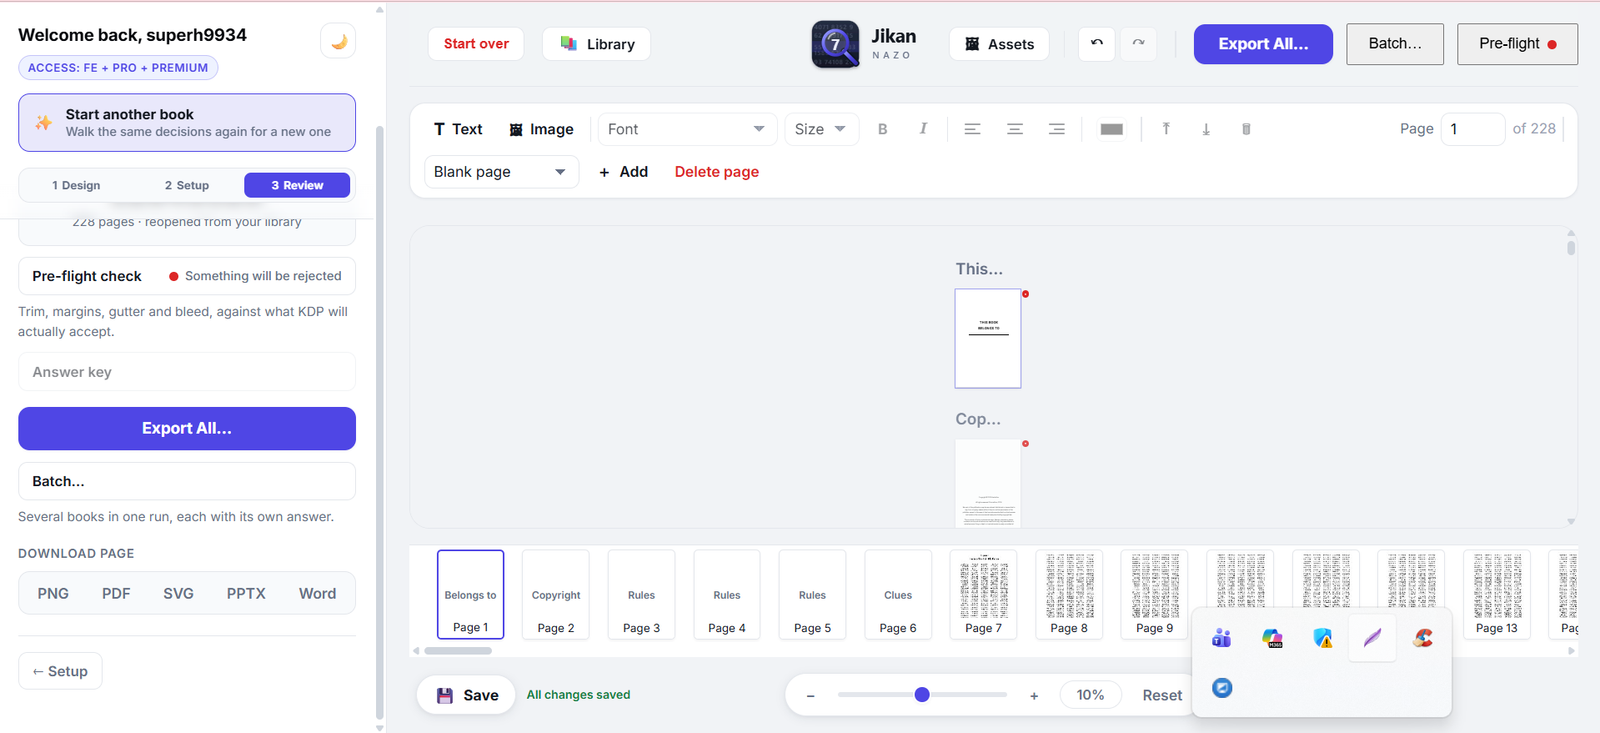Expand the Blank page dropdown
The width and height of the screenshot is (1600, 733).
[x=501, y=172]
